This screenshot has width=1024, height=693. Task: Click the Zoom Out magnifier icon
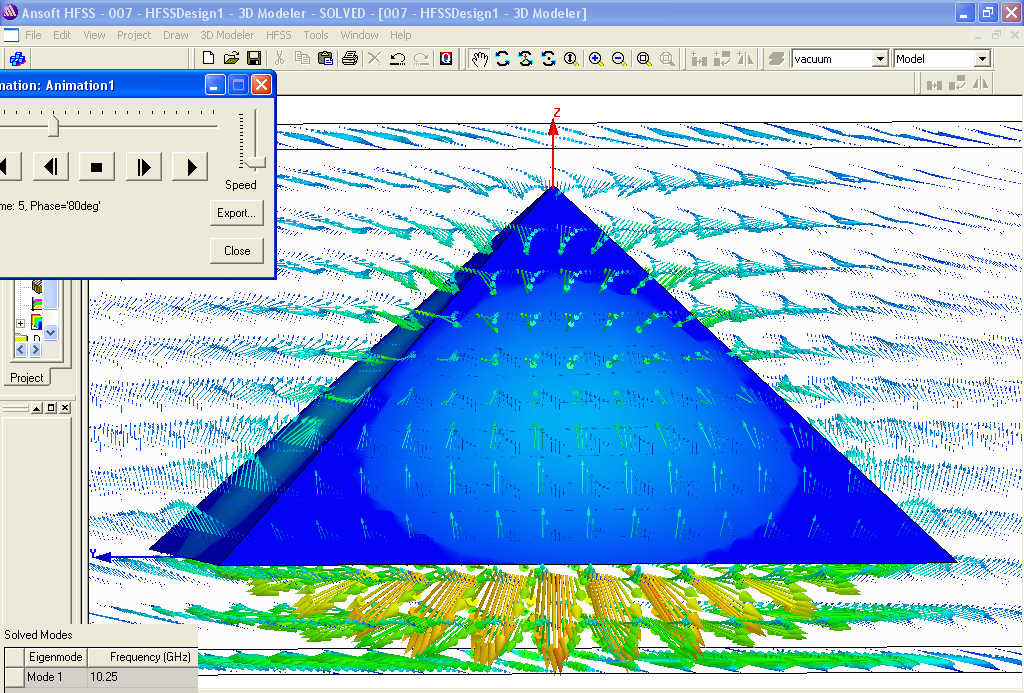click(618, 59)
